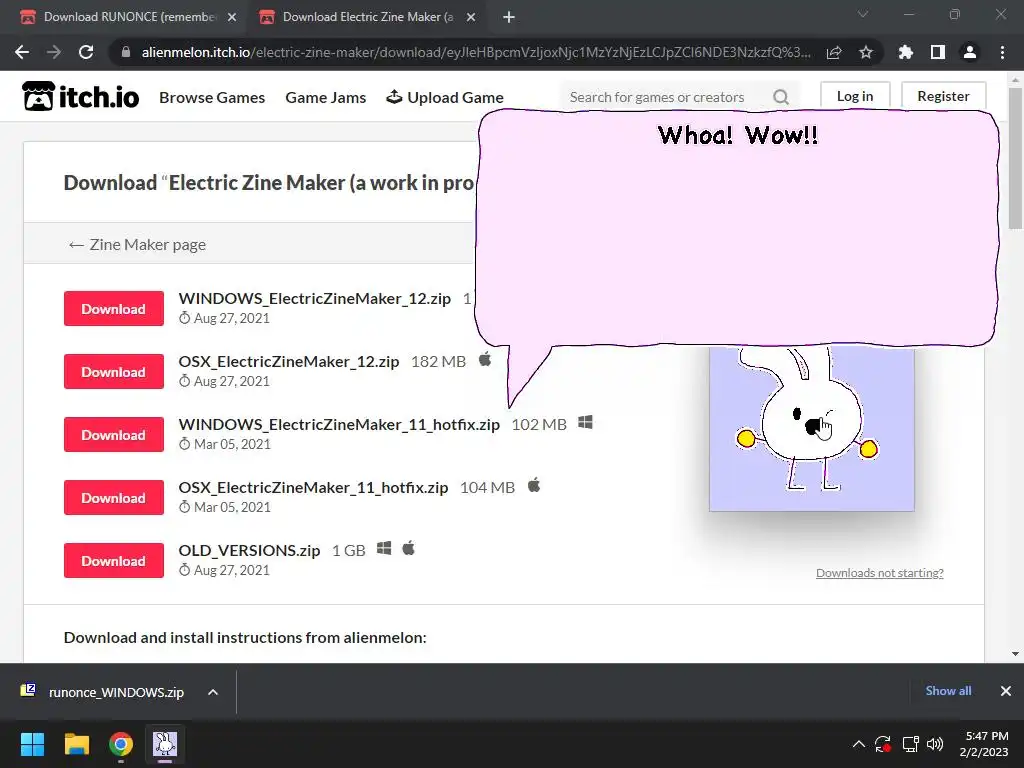Click the clock icon under WINDOWS_ElectricZineMaker_12.zip

pyautogui.click(x=185, y=318)
